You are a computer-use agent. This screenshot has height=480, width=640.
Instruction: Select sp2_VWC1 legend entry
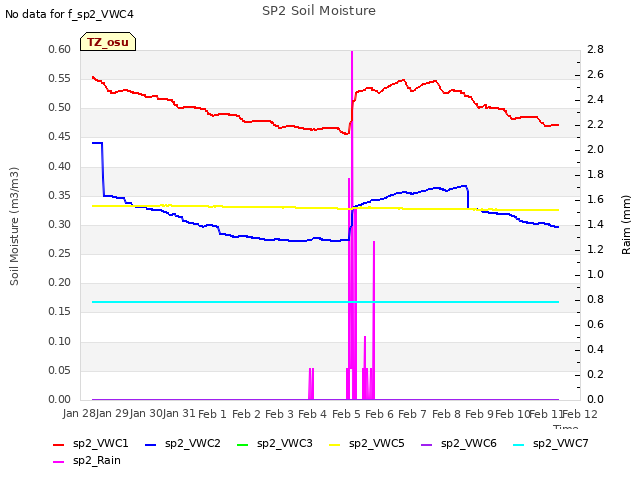click(x=91, y=443)
